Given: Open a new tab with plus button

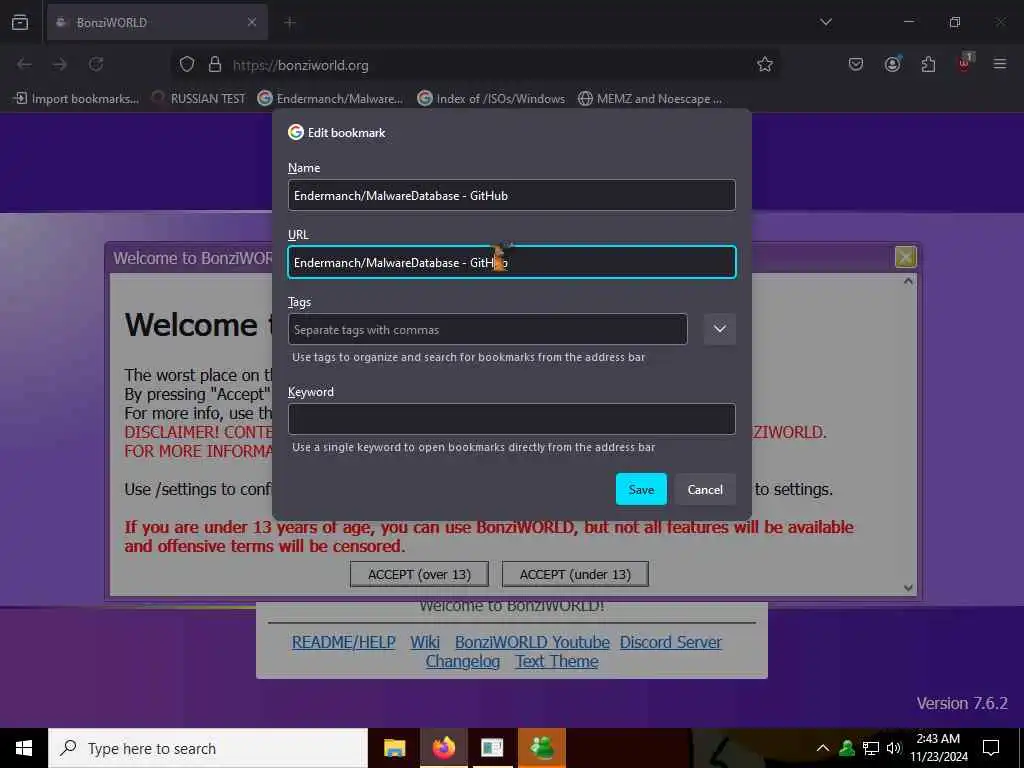Looking at the screenshot, I should pyautogui.click(x=290, y=23).
